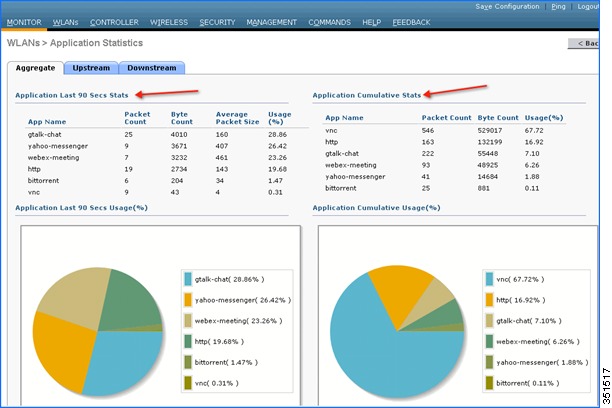Viewport: 612px width, 408px height.
Task: Open the FEEDBACK menu
Action: 411,22
